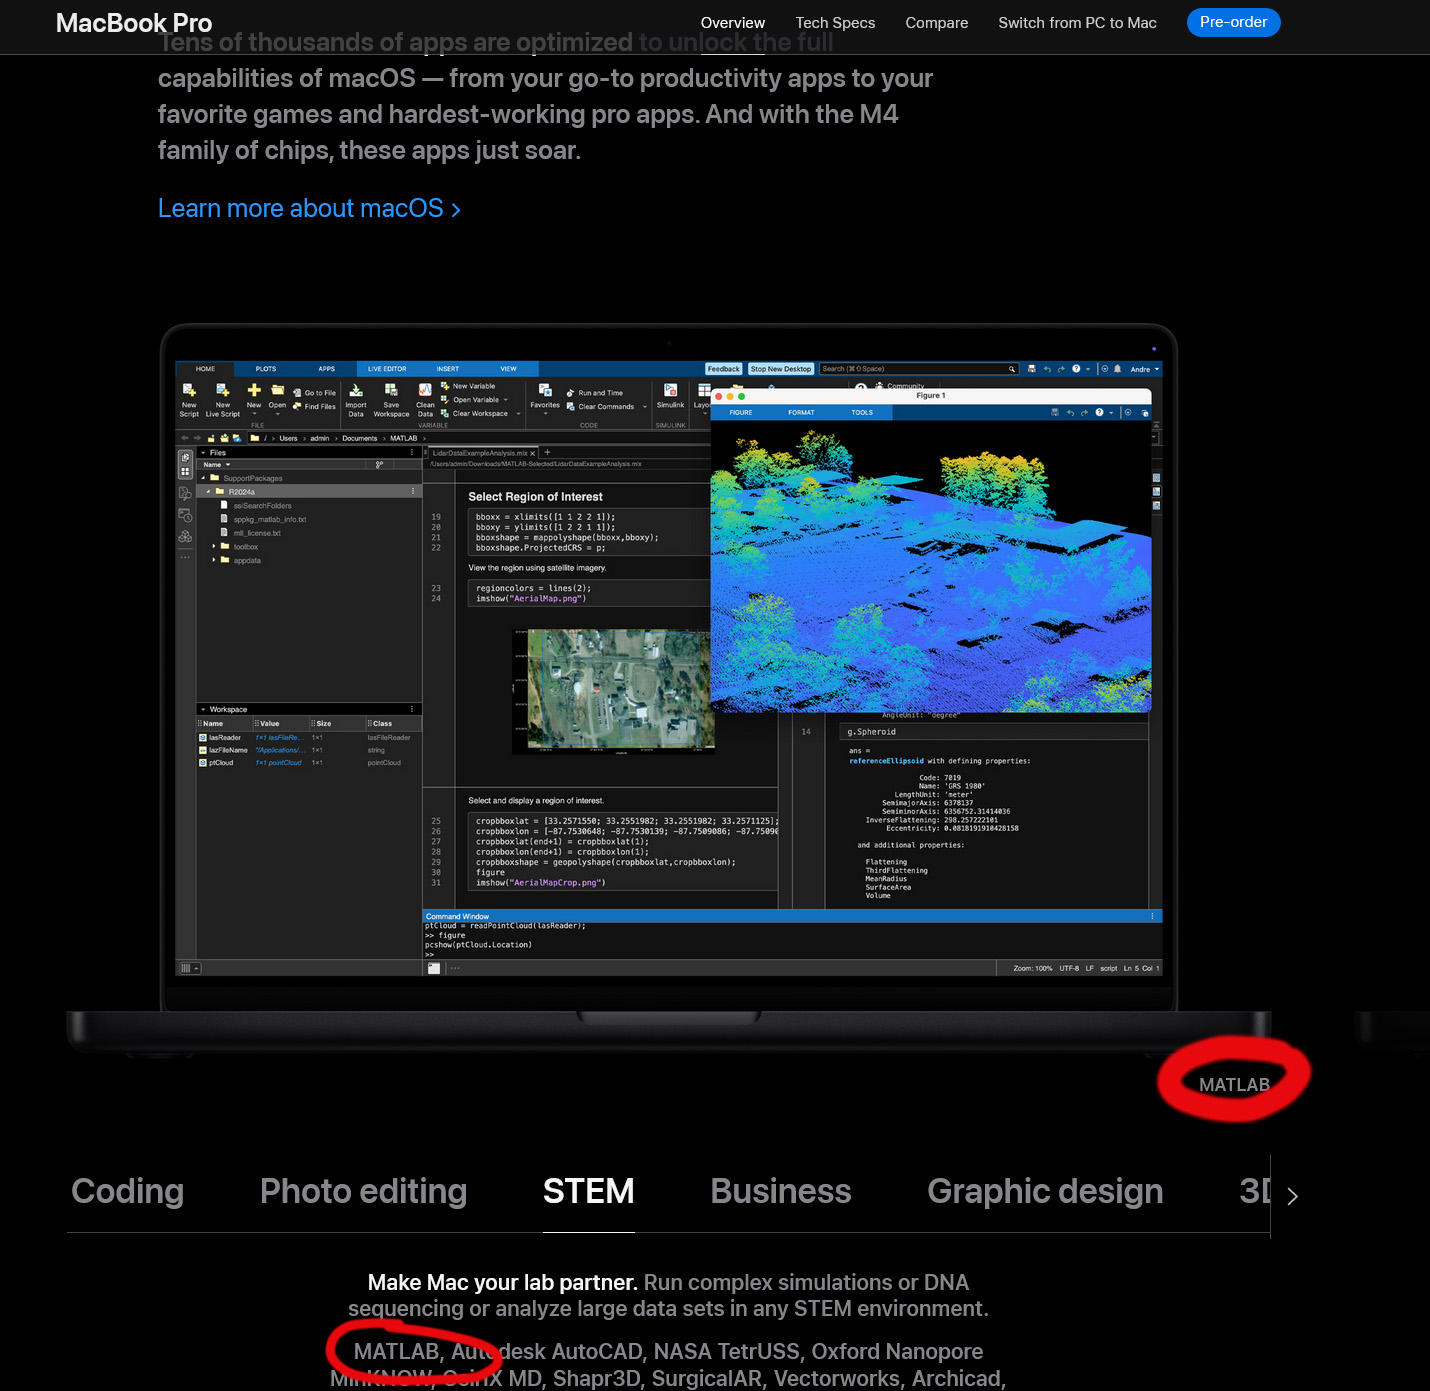The height and width of the screenshot is (1391, 1430).
Task: Click the forward arrow in MATLAB's path bar
Action: (x=197, y=438)
